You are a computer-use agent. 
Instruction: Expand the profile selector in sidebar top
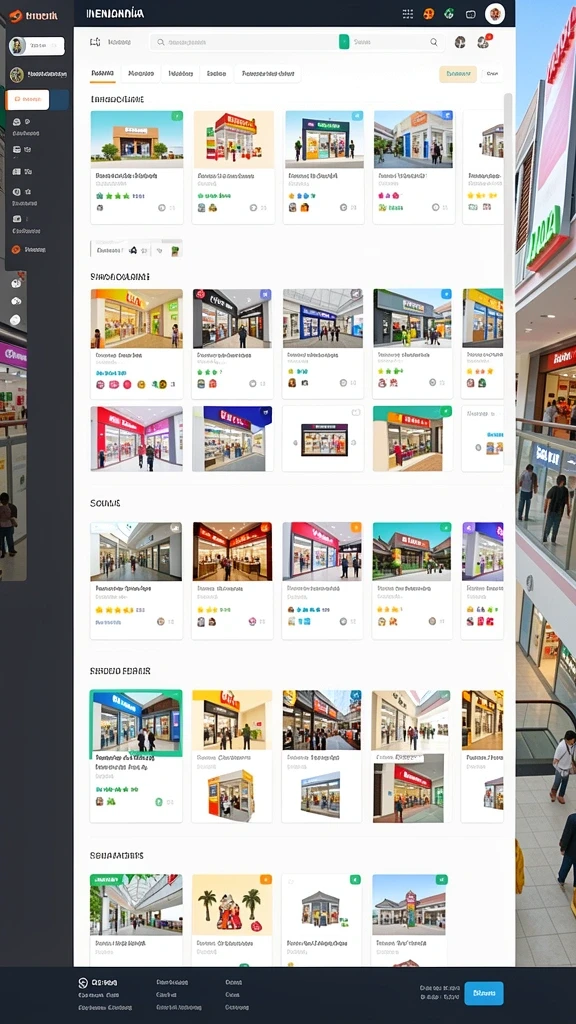click(37, 46)
